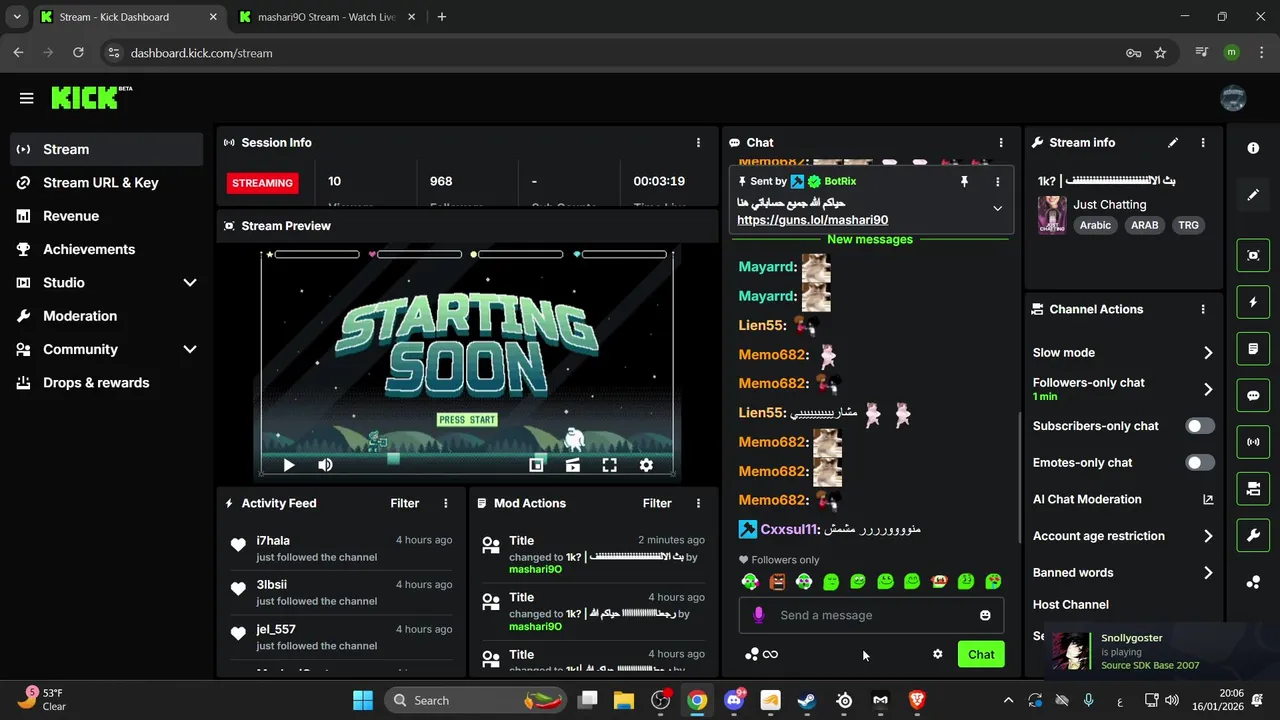This screenshot has height=720, width=1280.
Task: Open AI Chat Moderation external link
Action: pos(1208,499)
